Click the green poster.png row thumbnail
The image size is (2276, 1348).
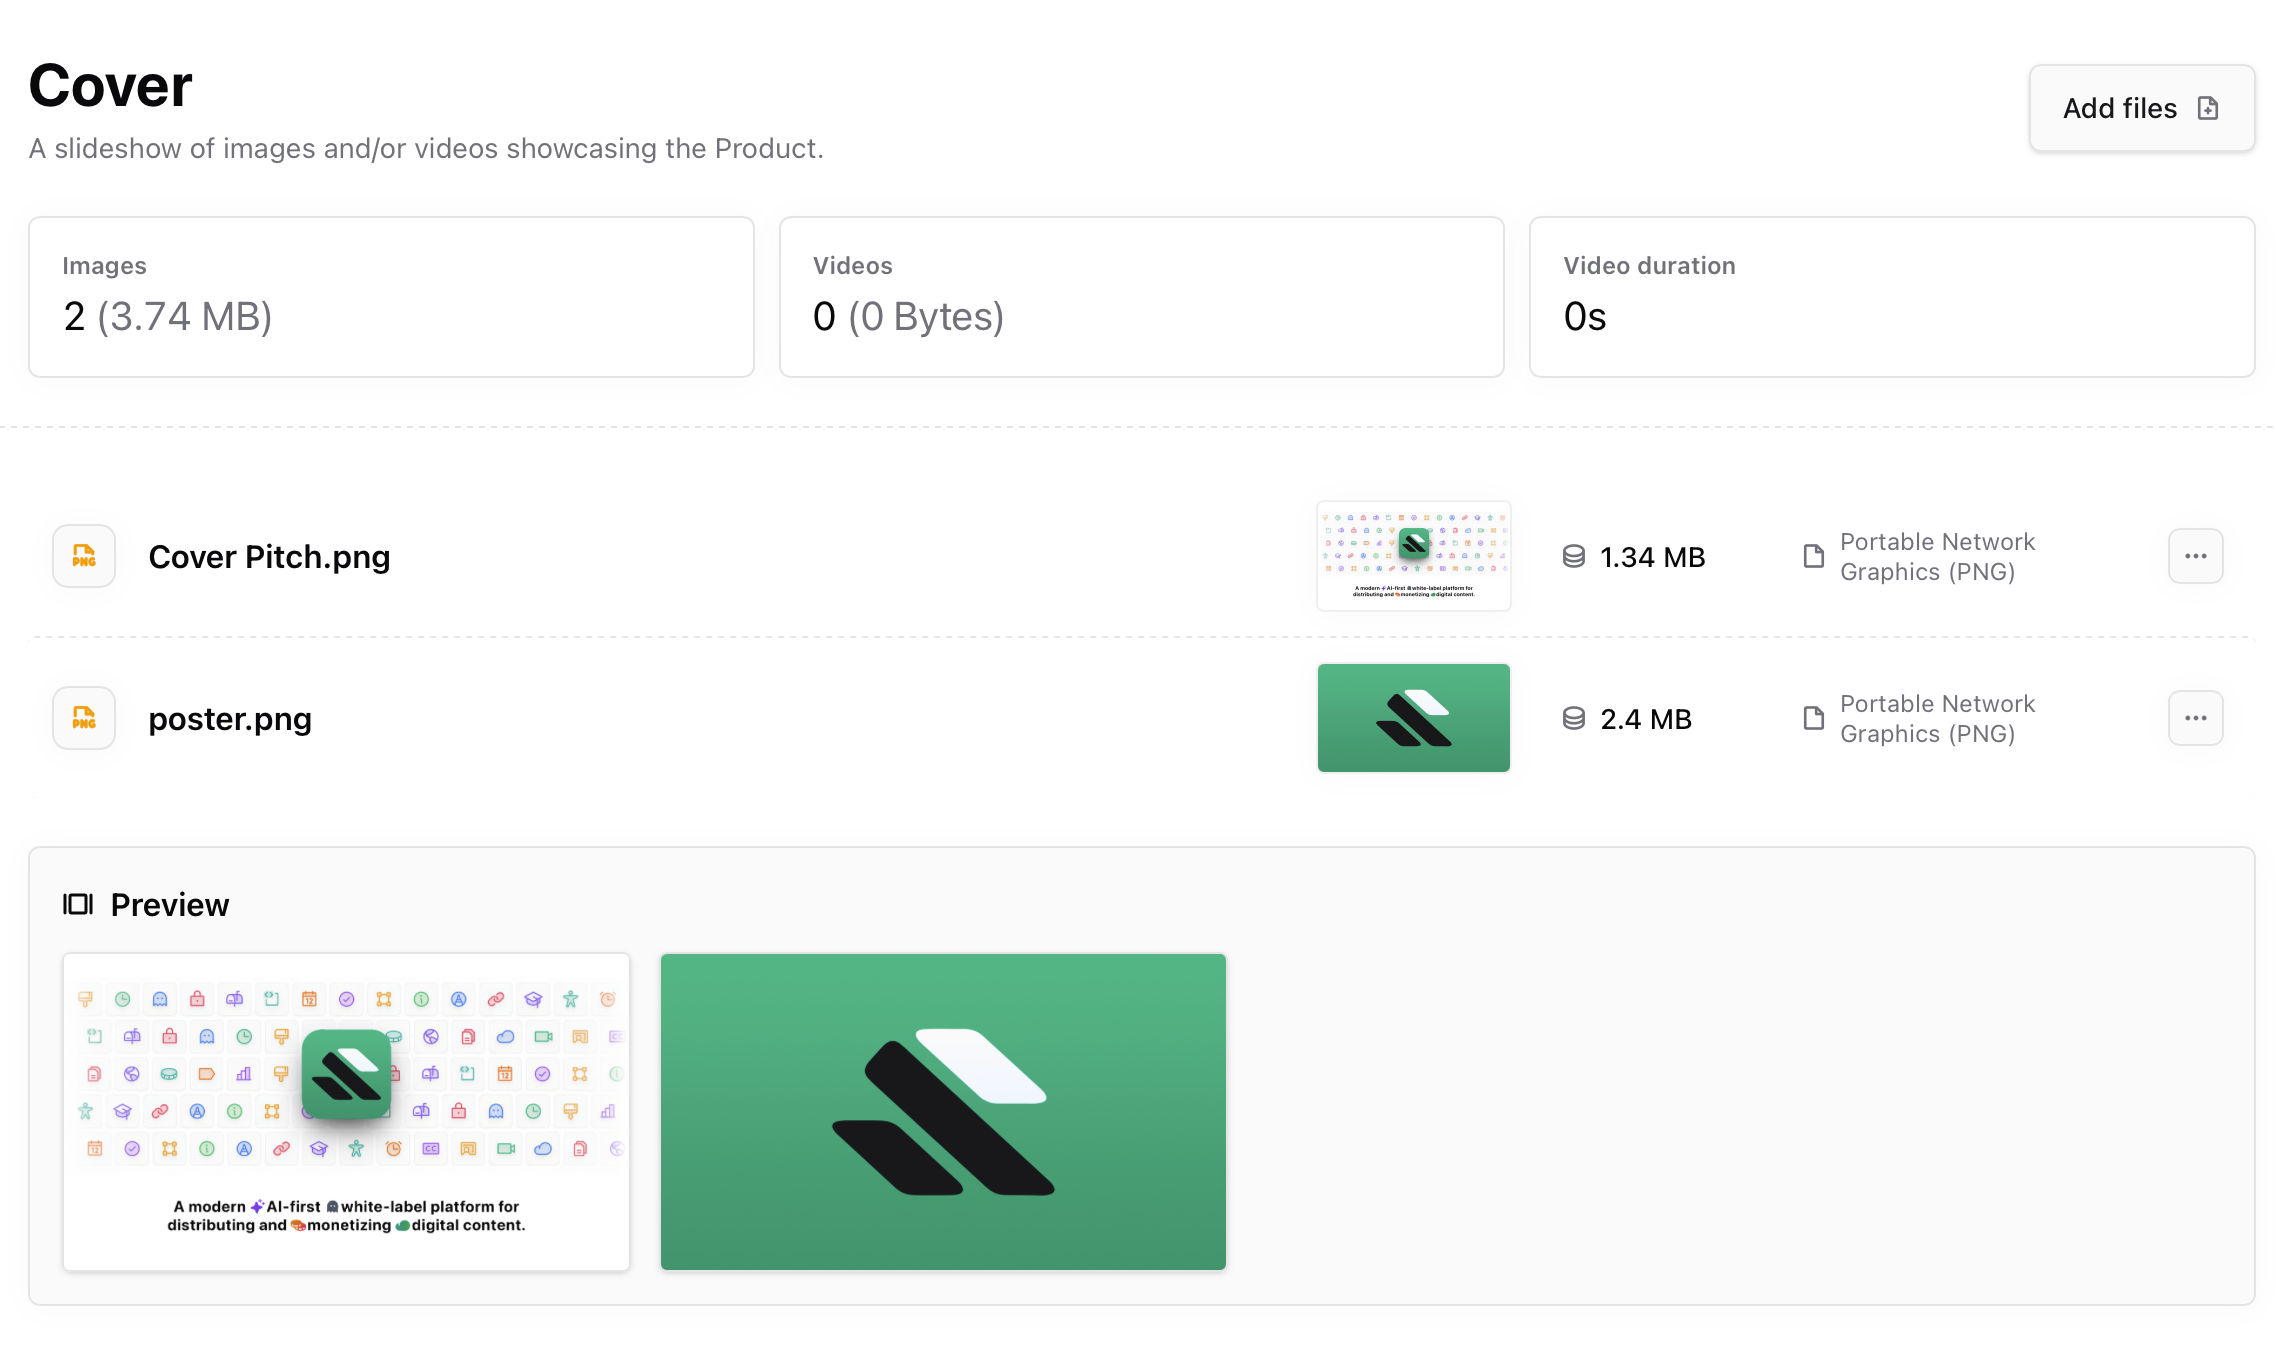click(1413, 718)
